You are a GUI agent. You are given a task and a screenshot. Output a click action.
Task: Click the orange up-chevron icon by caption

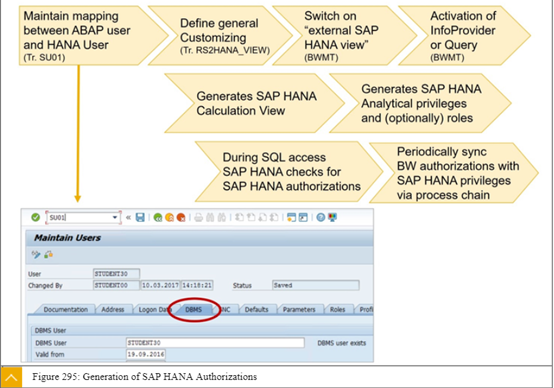point(11,377)
